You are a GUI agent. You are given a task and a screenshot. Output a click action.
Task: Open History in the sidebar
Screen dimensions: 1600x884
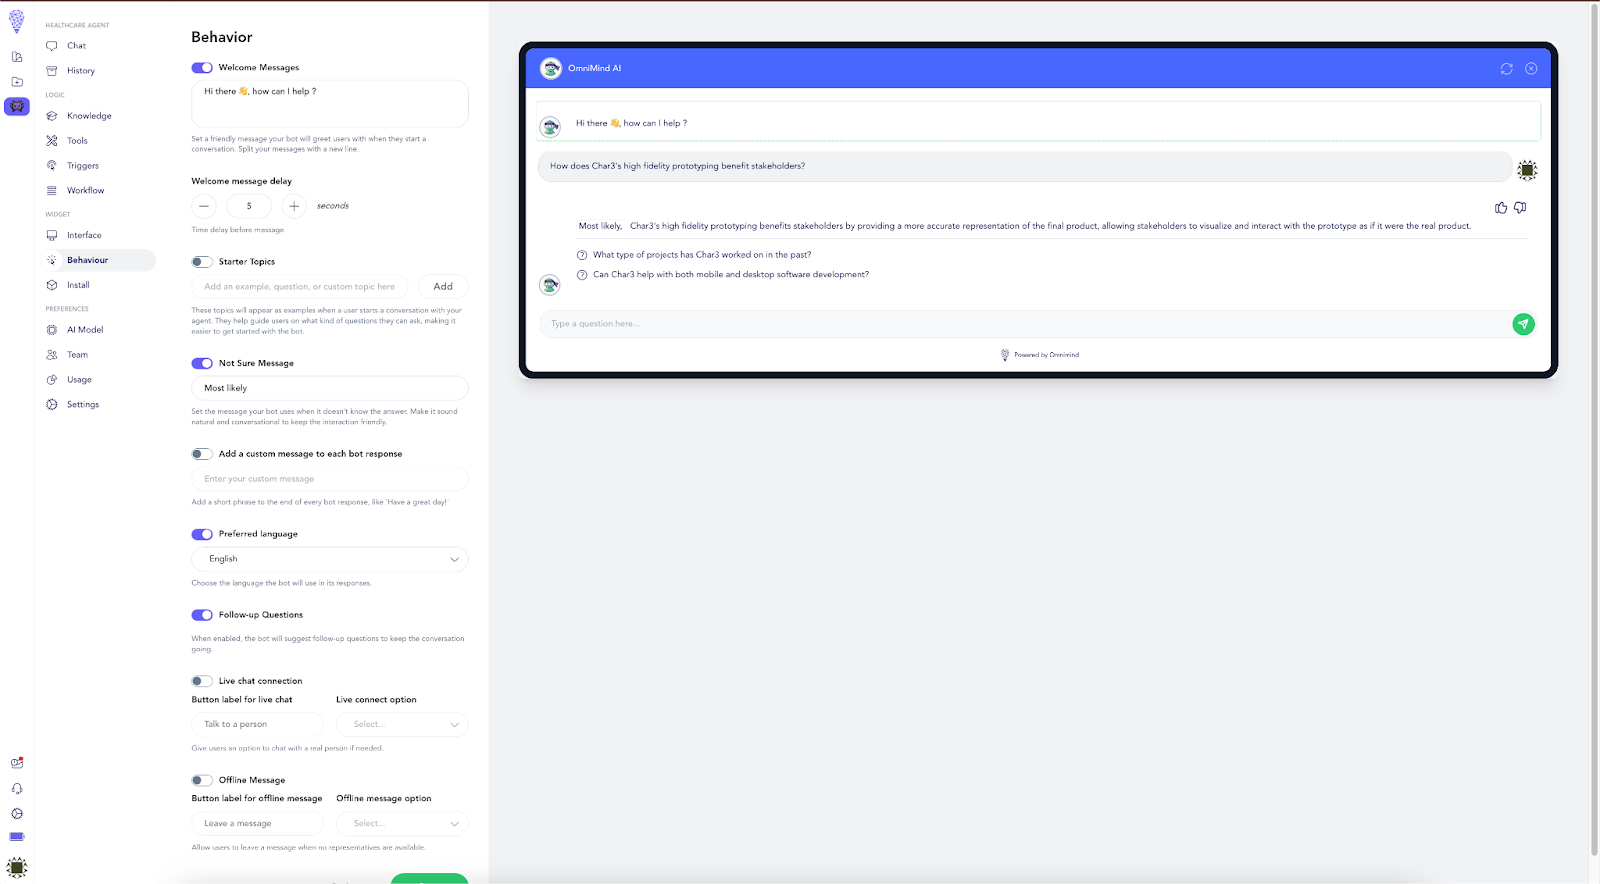point(80,71)
